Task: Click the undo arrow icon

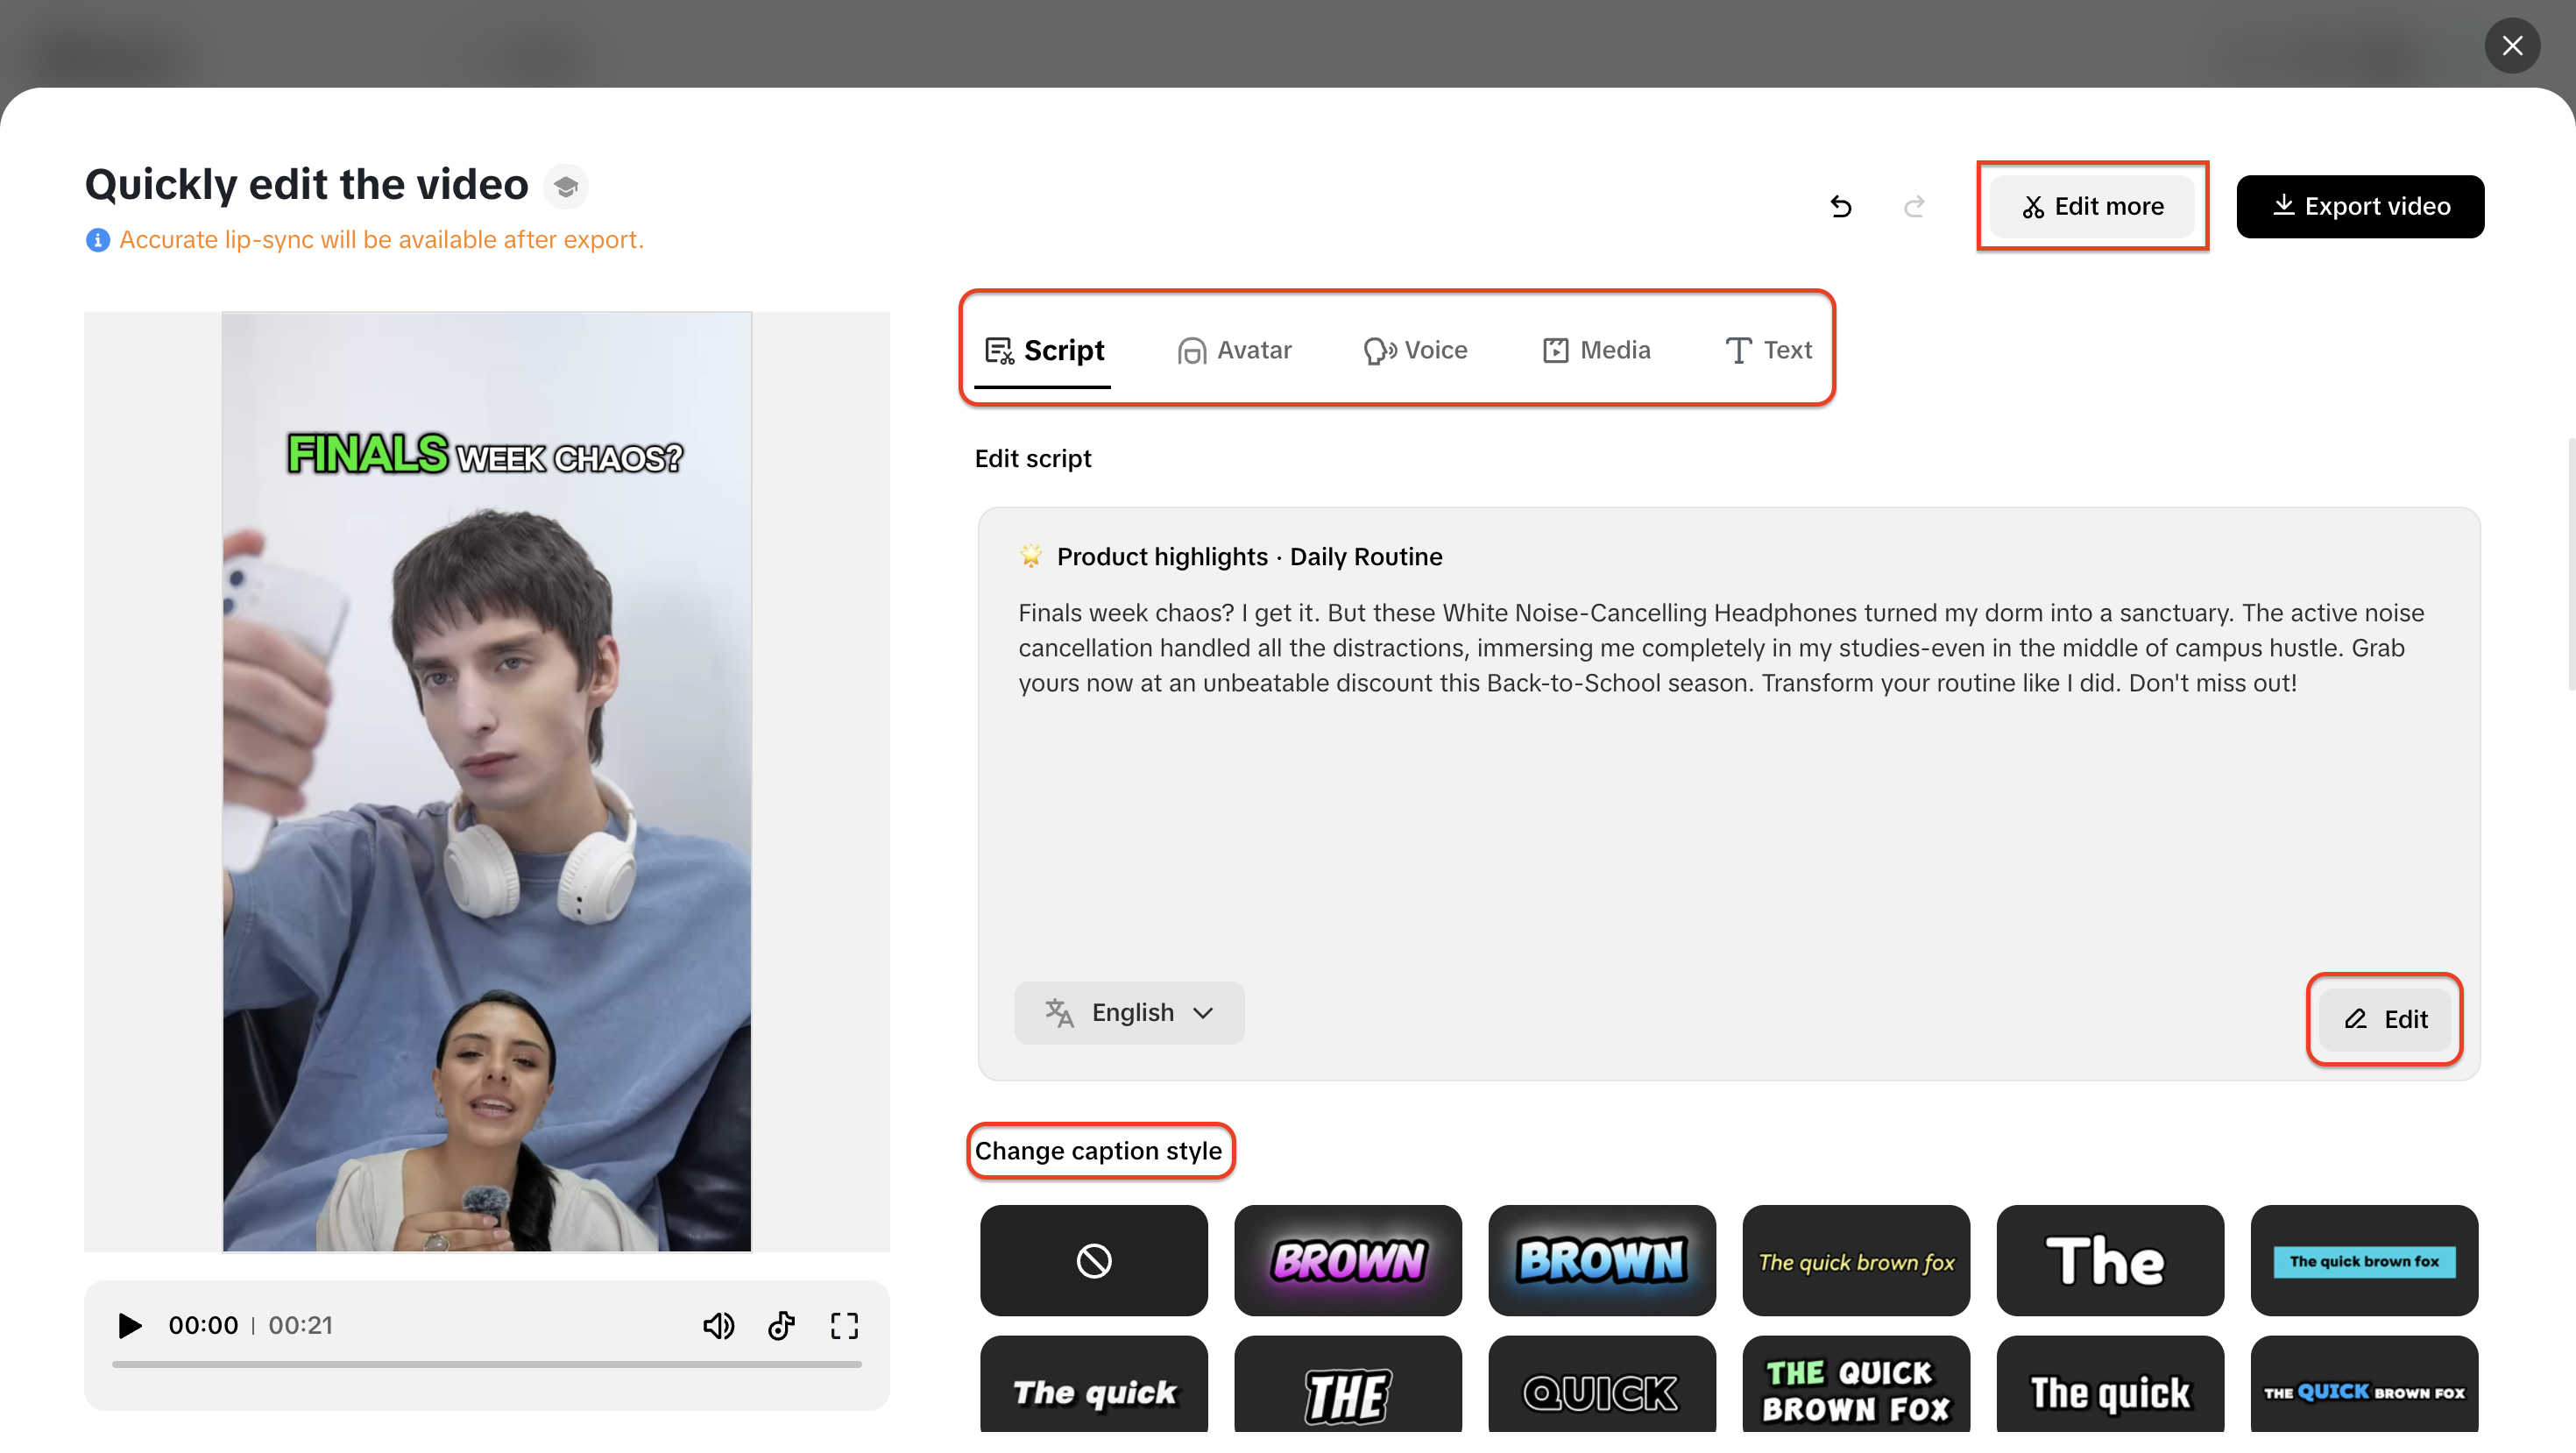Action: (x=1840, y=206)
